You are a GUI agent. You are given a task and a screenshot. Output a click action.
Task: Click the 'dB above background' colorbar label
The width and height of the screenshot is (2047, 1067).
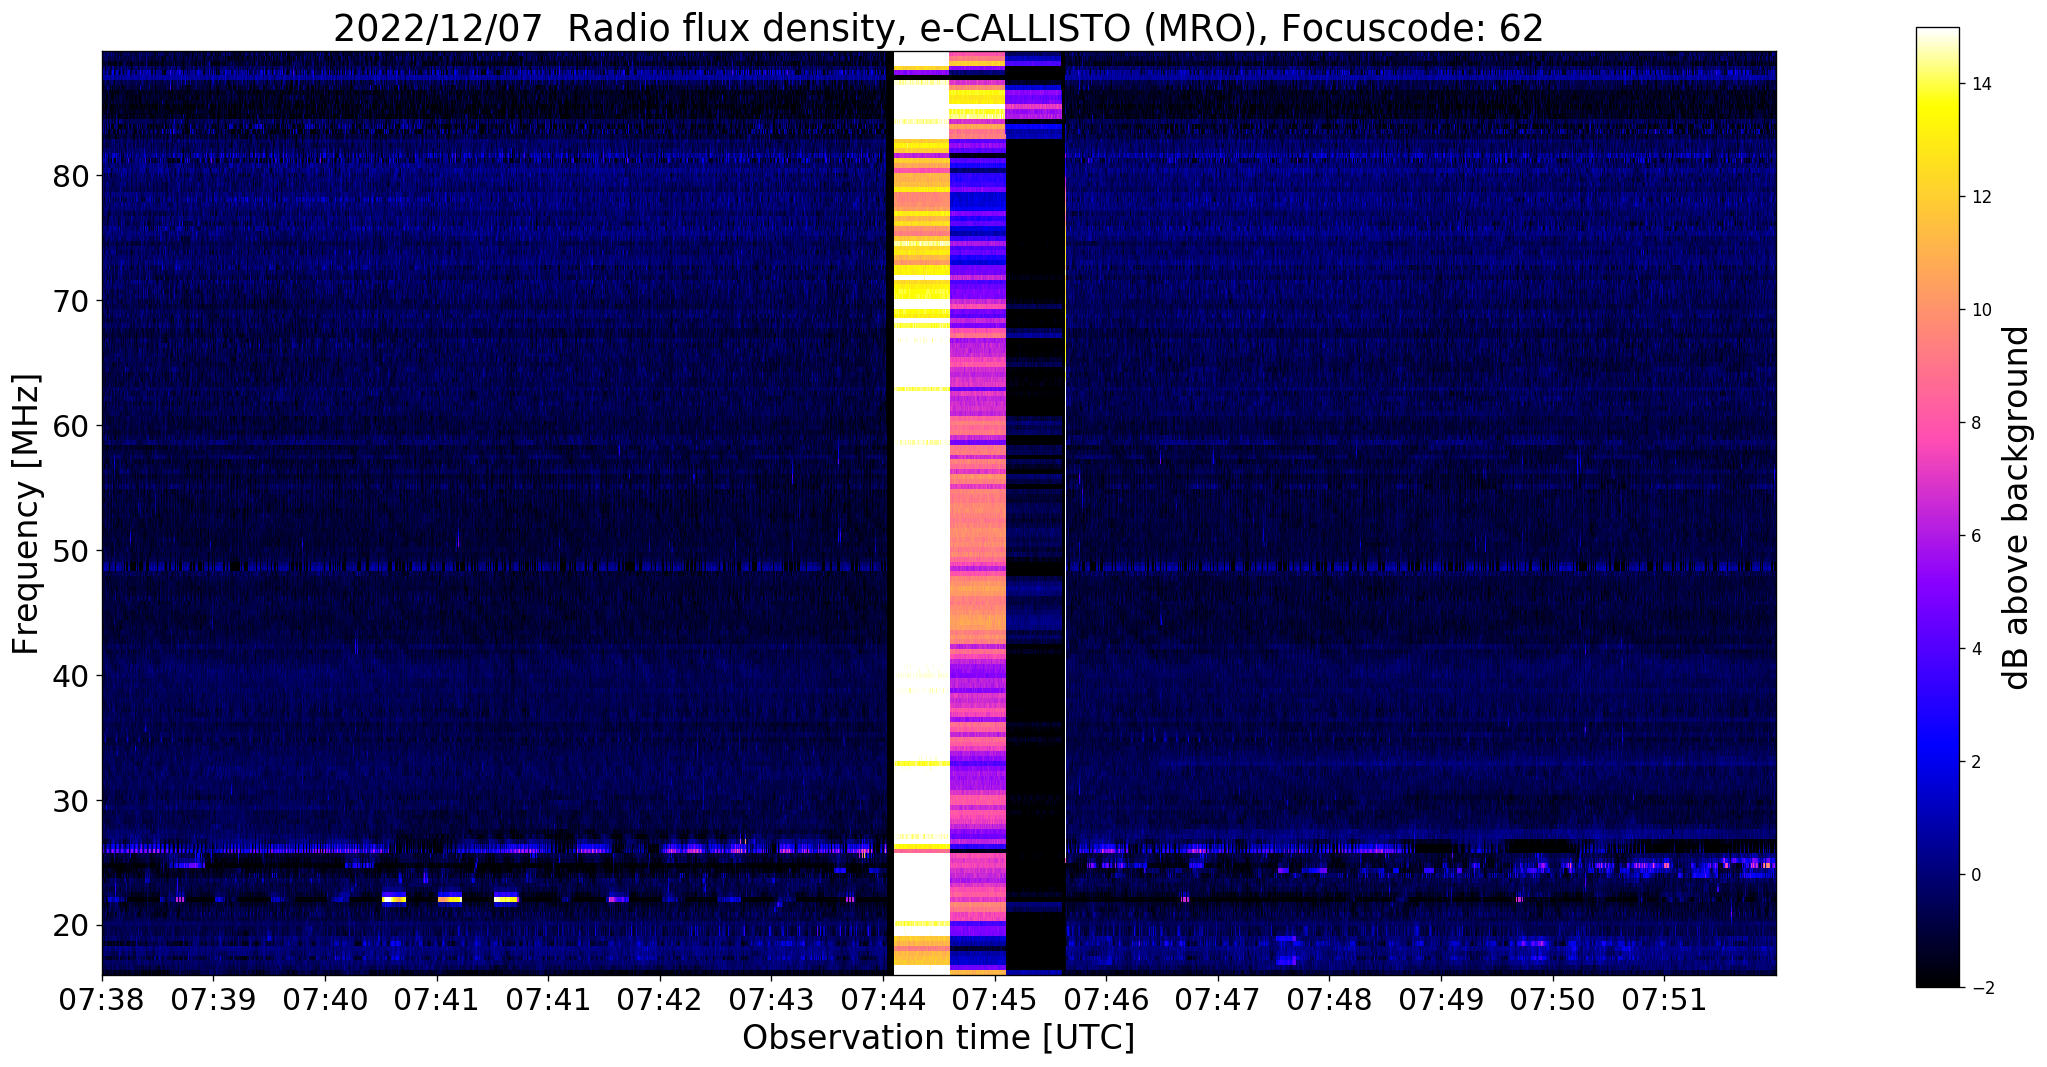click(x=2017, y=508)
